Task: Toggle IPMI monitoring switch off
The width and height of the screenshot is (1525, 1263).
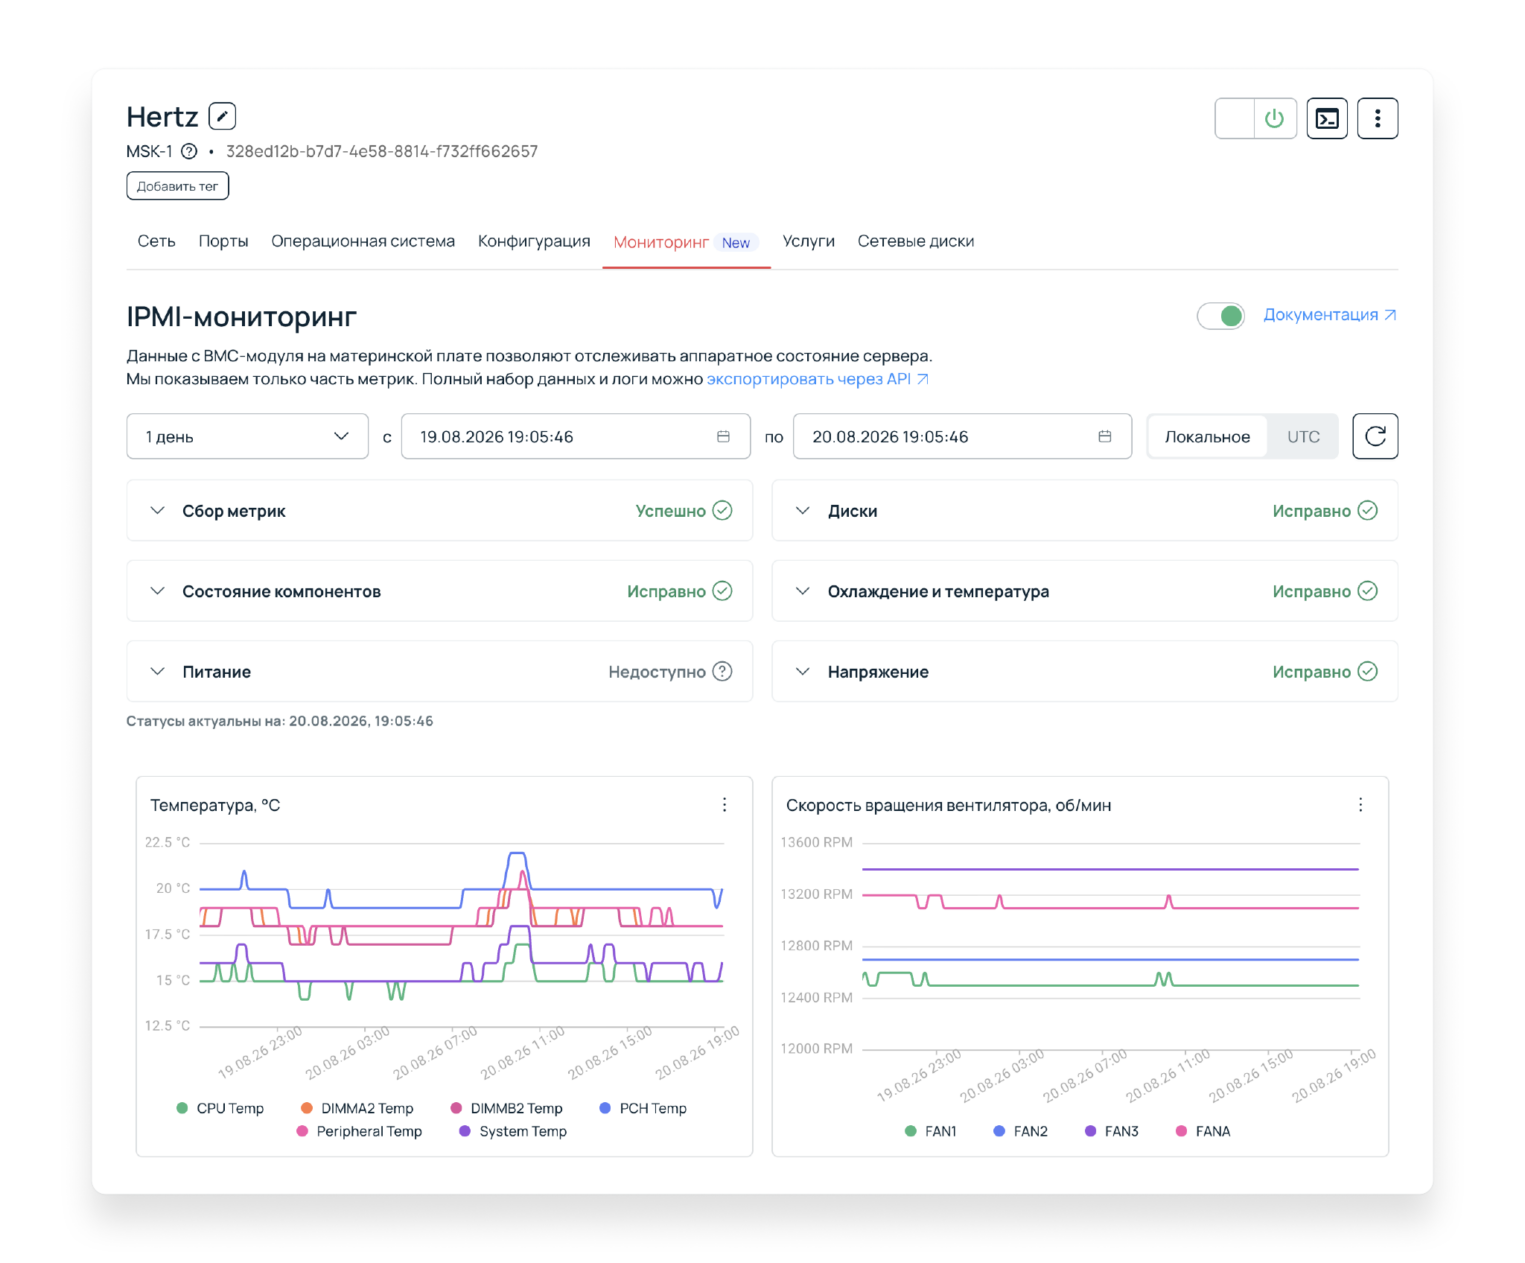Action: tap(1221, 316)
